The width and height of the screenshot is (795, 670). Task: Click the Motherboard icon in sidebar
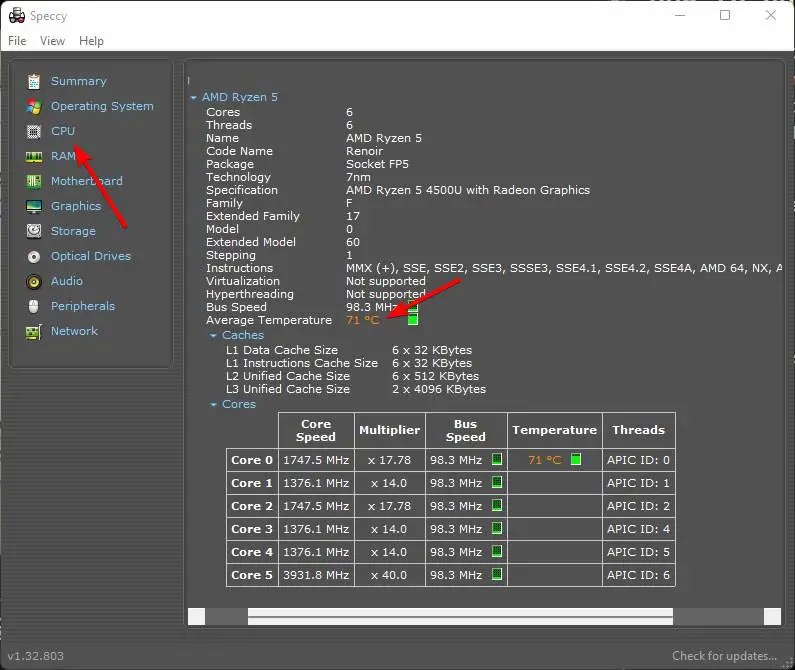(x=34, y=181)
